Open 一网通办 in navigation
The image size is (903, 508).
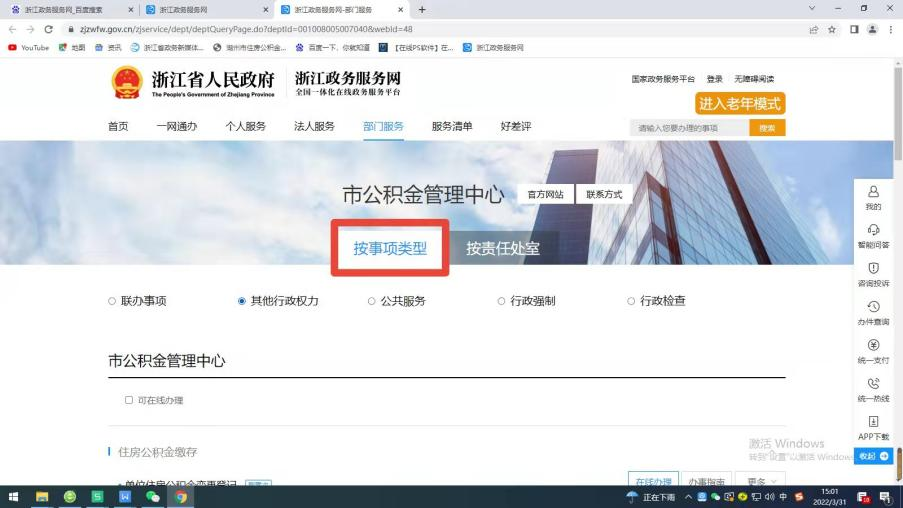pyautogui.click(x=177, y=127)
